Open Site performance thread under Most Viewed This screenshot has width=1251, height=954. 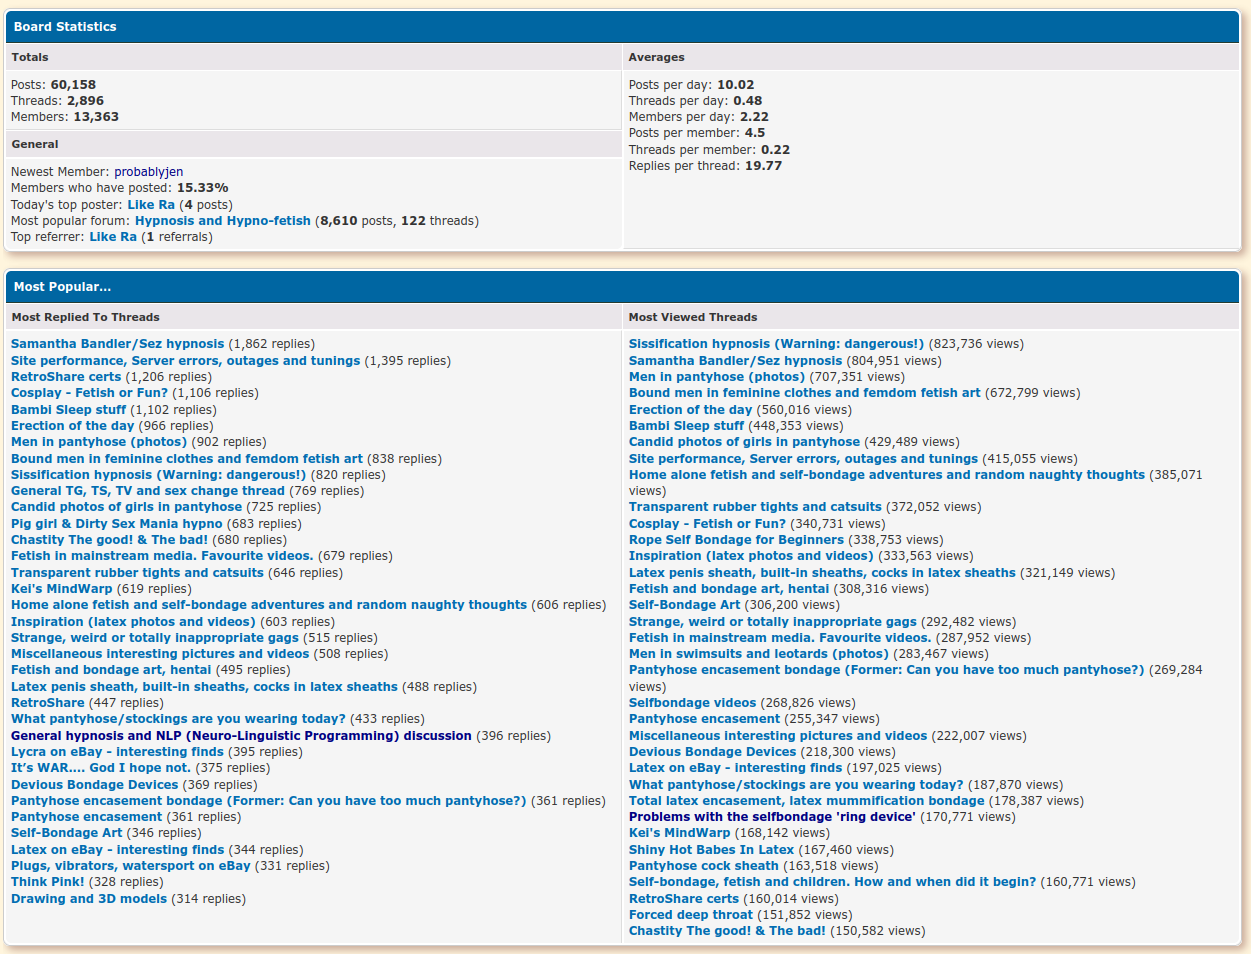(803, 459)
